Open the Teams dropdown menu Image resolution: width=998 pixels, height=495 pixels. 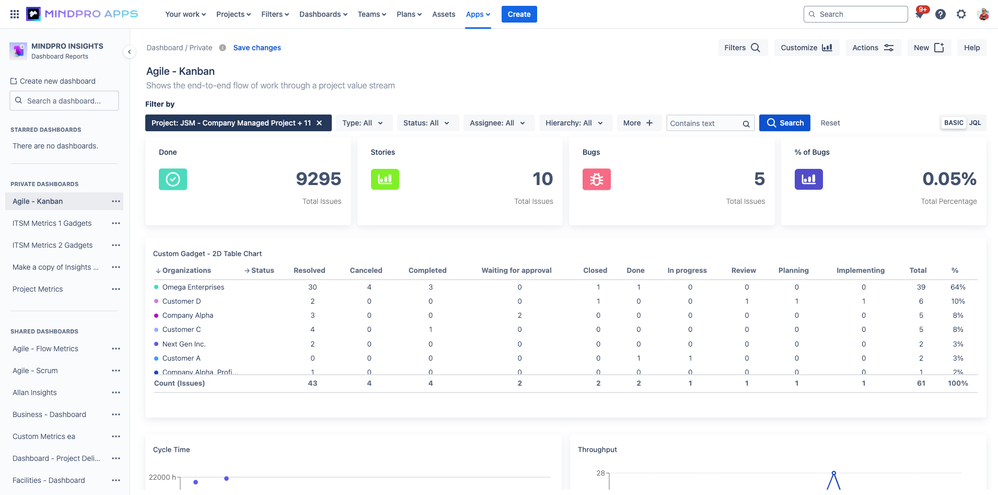pos(372,14)
